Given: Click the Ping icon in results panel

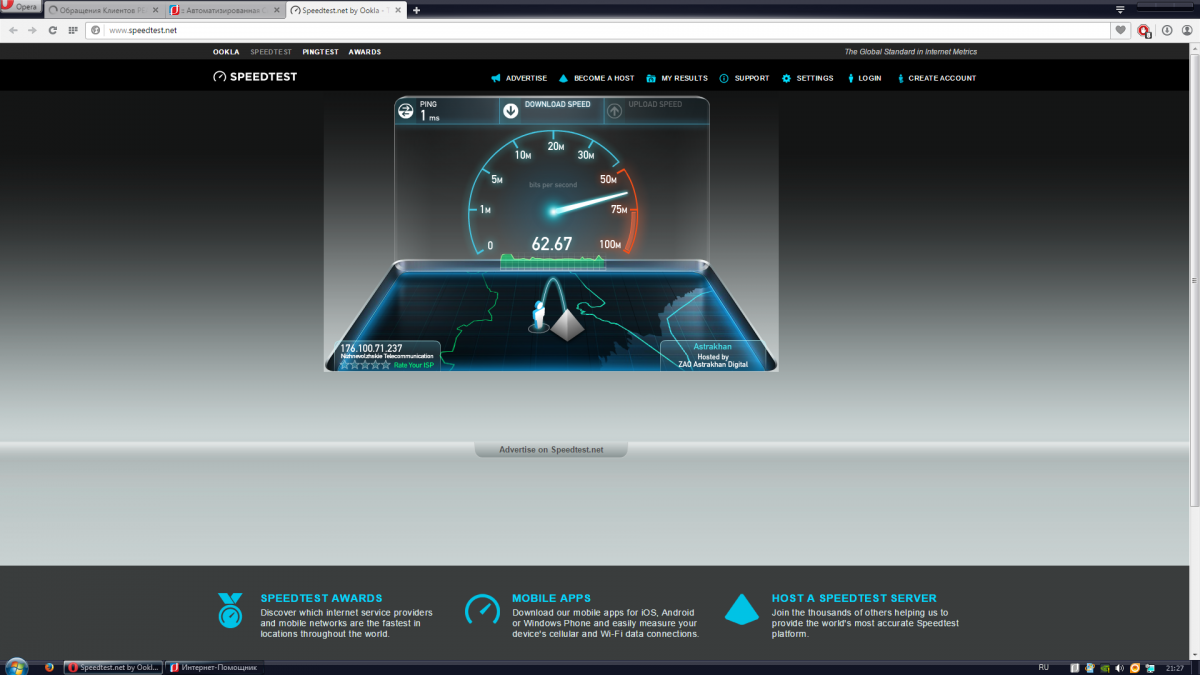Looking at the screenshot, I should tap(406, 111).
